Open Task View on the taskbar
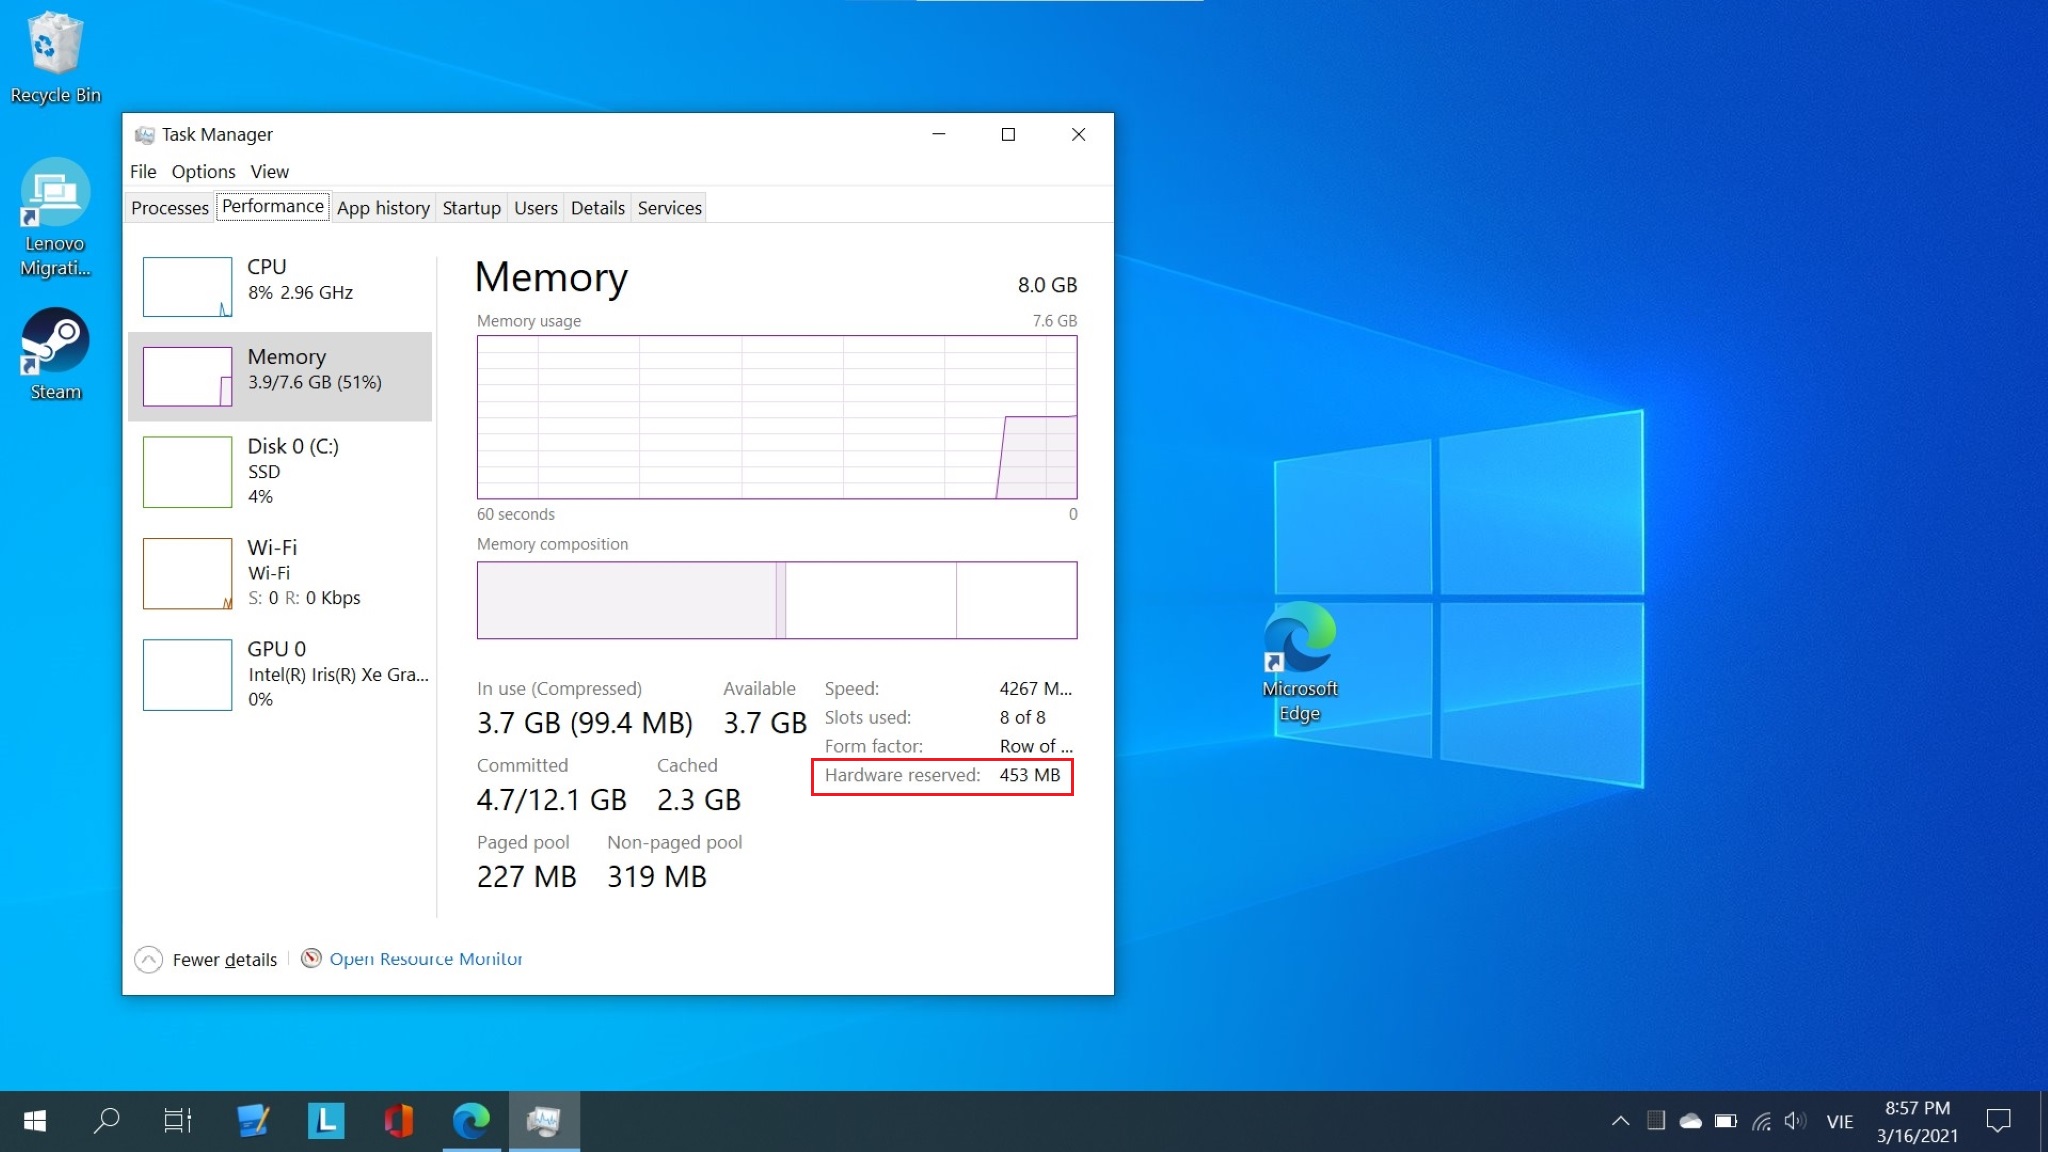Image resolution: width=2048 pixels, height=1152 pixels. [178, 1121]
